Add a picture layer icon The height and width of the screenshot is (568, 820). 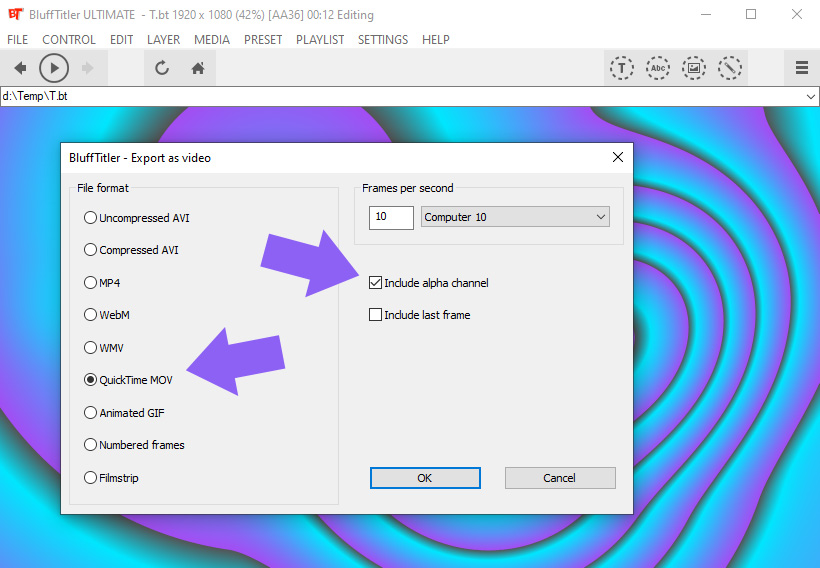(x=694, y=68)
